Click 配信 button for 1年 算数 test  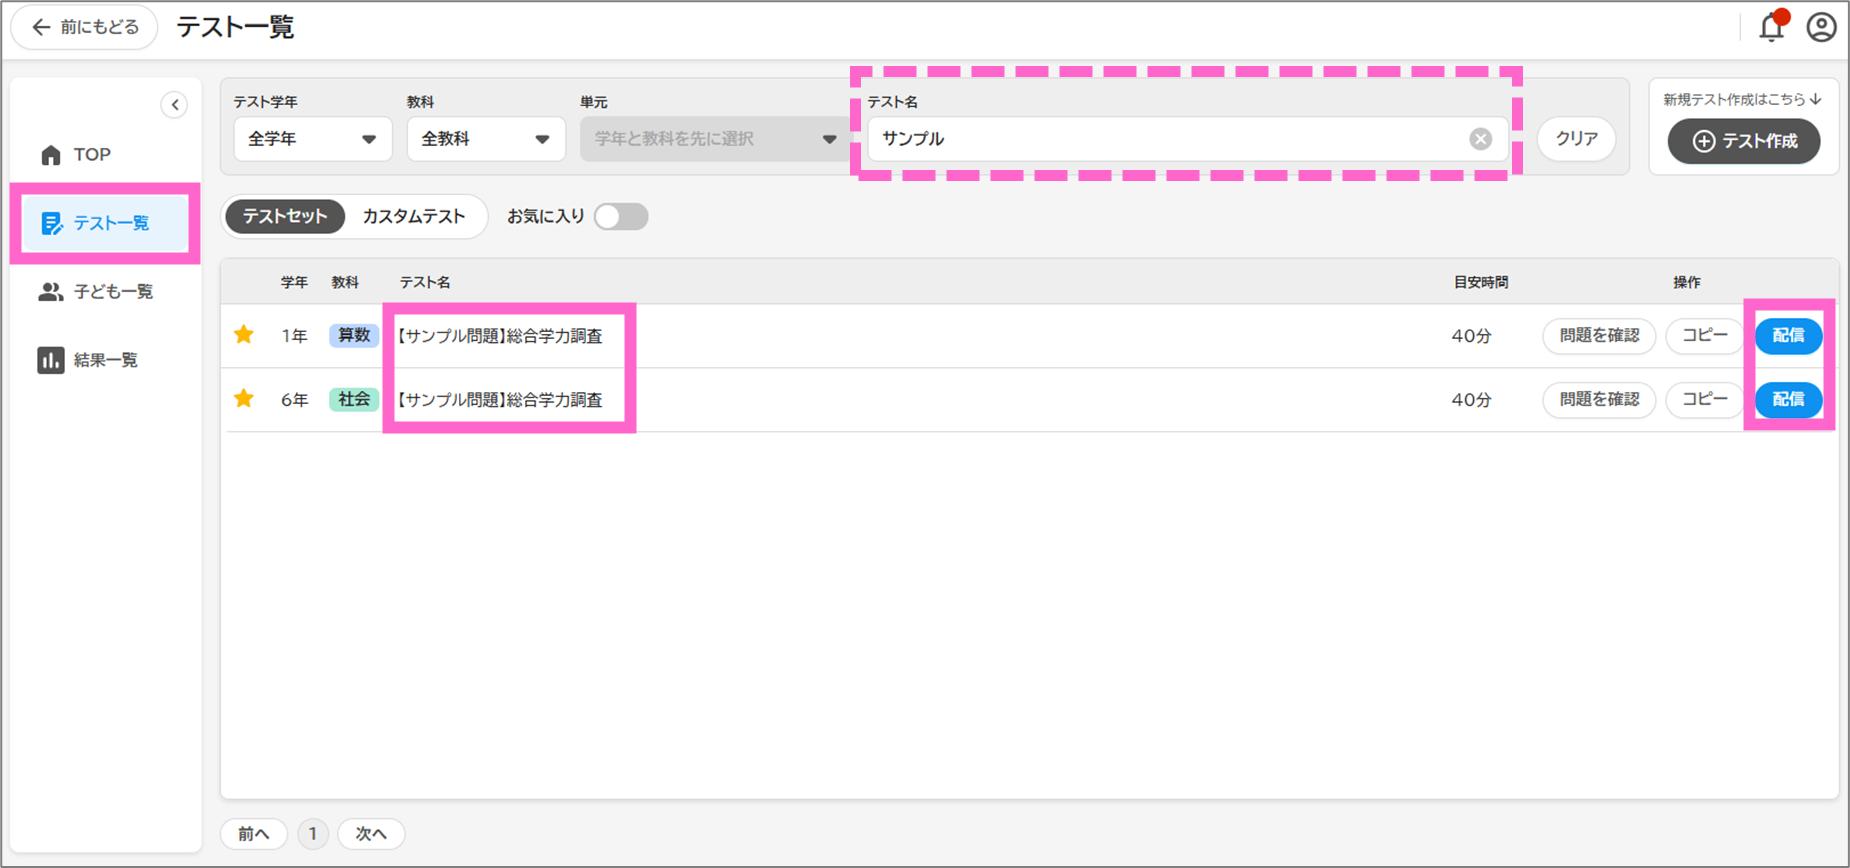1788,336
